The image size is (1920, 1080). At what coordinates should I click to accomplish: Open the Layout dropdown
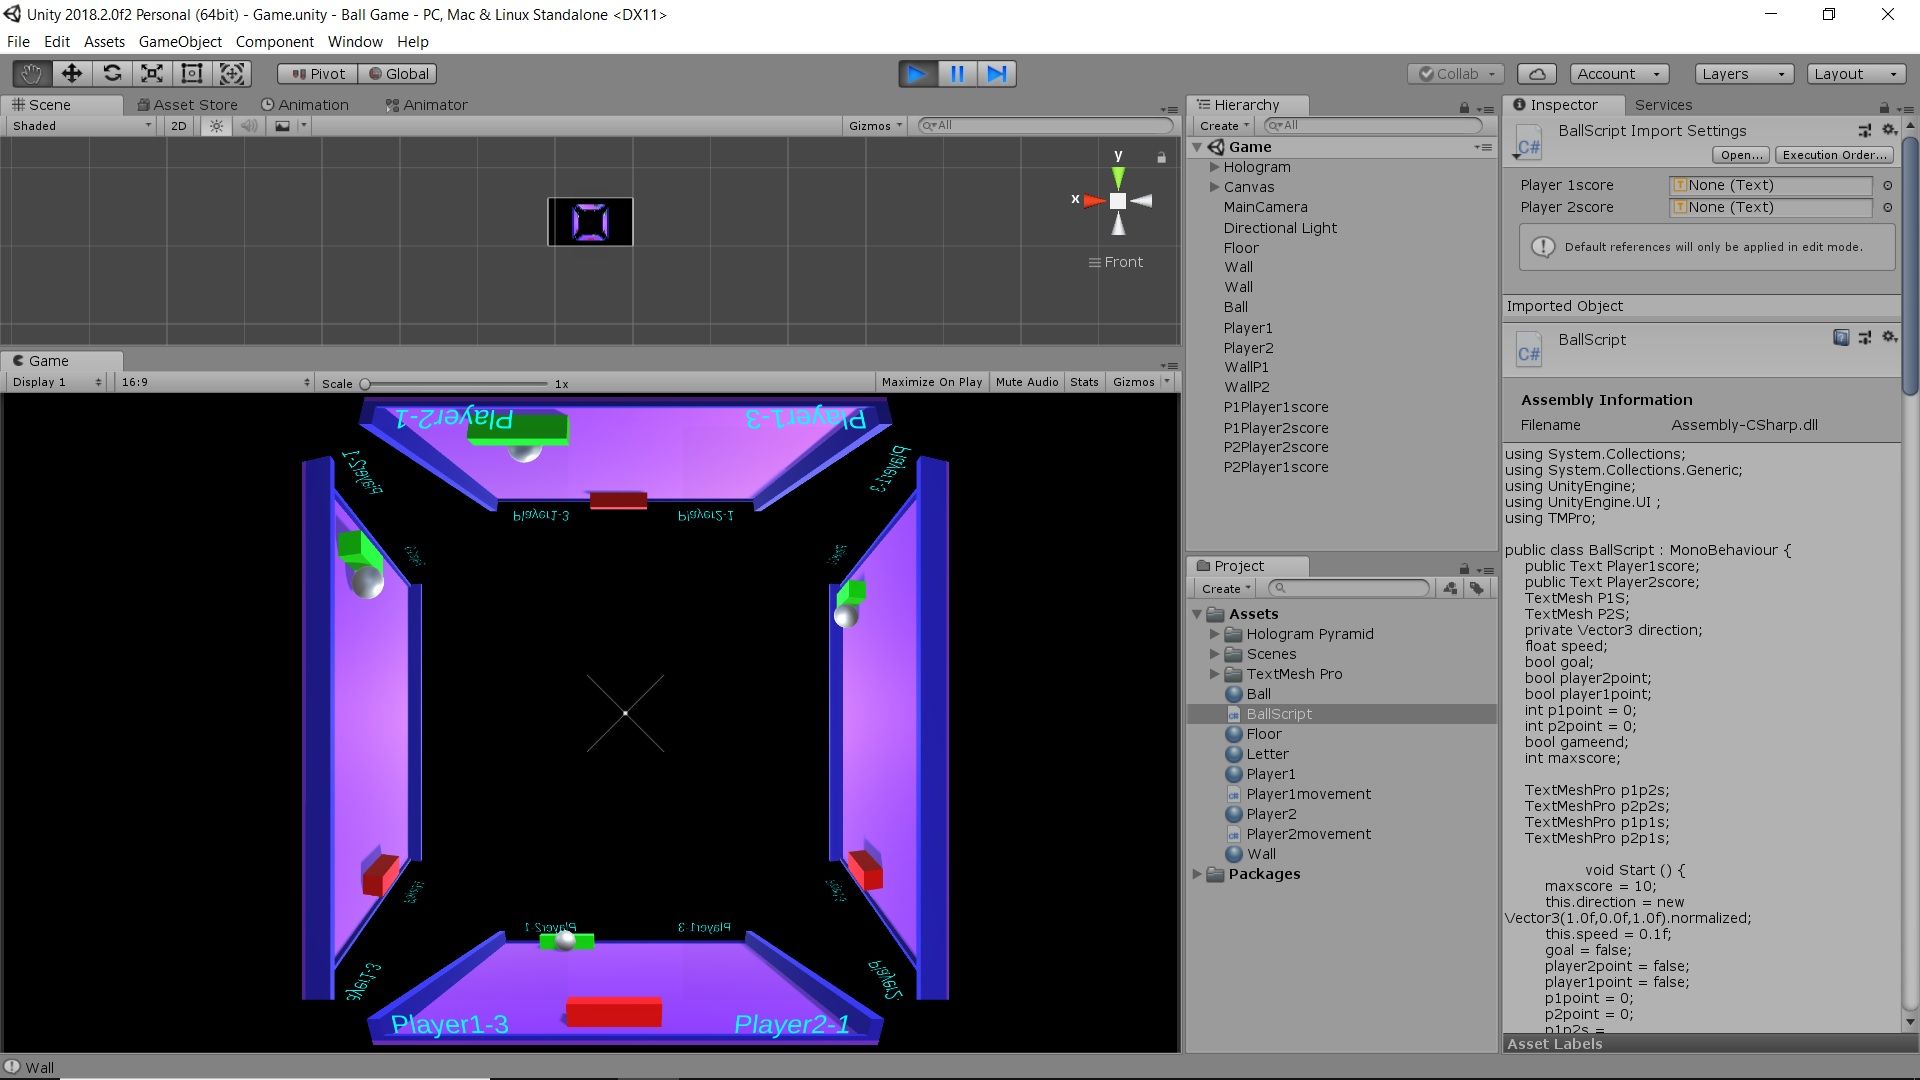1855,73
